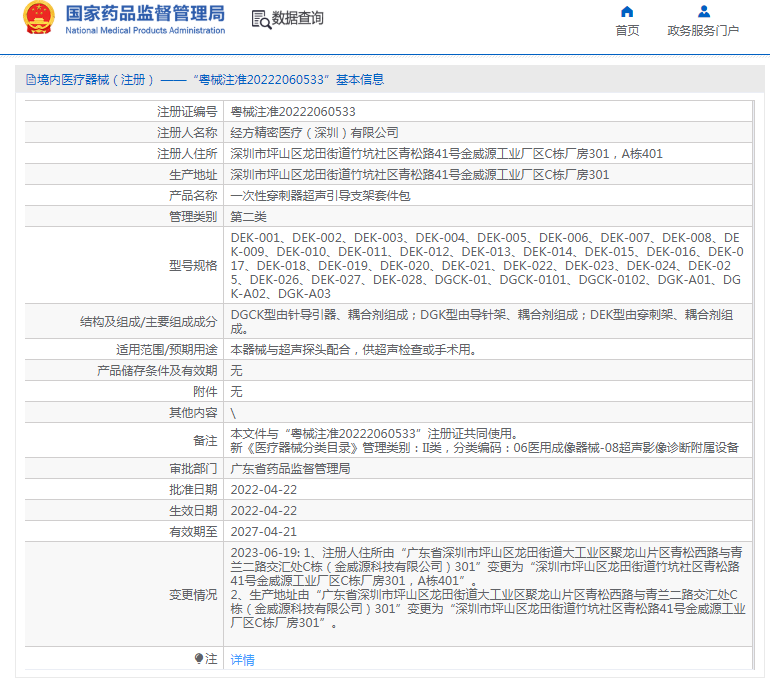The height and width of the screenshot is (688, 770).
Task: Select registration number 粤械注准20222060533 cell
Action: click(x=293, y=112)
